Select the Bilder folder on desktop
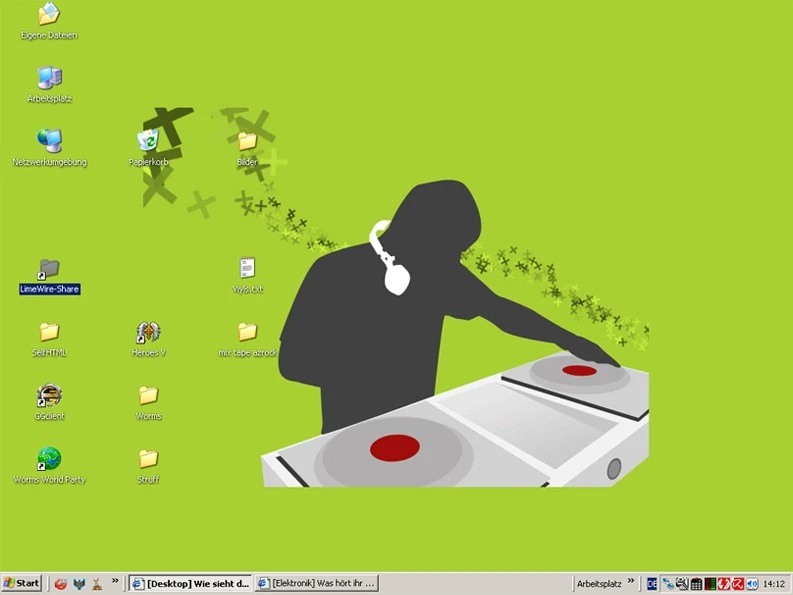Viewport: 793px width, 595px height. (247, 142)
